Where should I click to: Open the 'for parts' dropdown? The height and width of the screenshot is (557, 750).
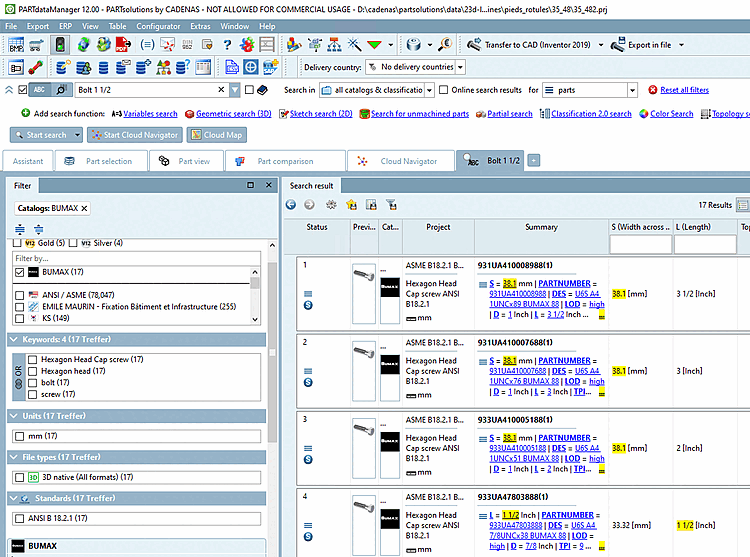[x=632, y=90]
